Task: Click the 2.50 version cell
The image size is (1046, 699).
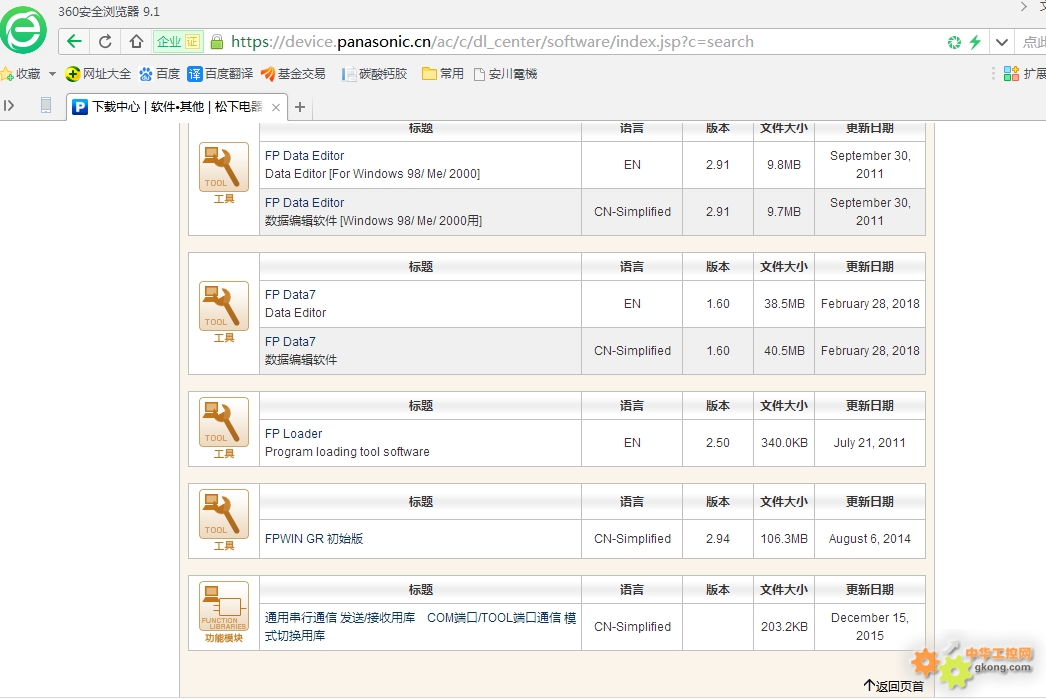Action: [x=718, y=442]
